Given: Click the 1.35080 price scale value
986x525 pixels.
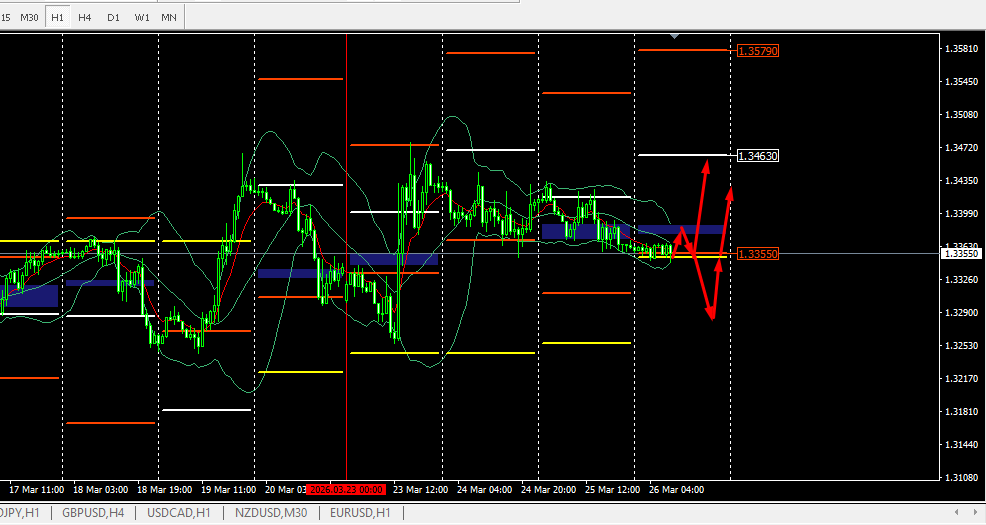Looking at the screenshot, I should coord(962,115).
